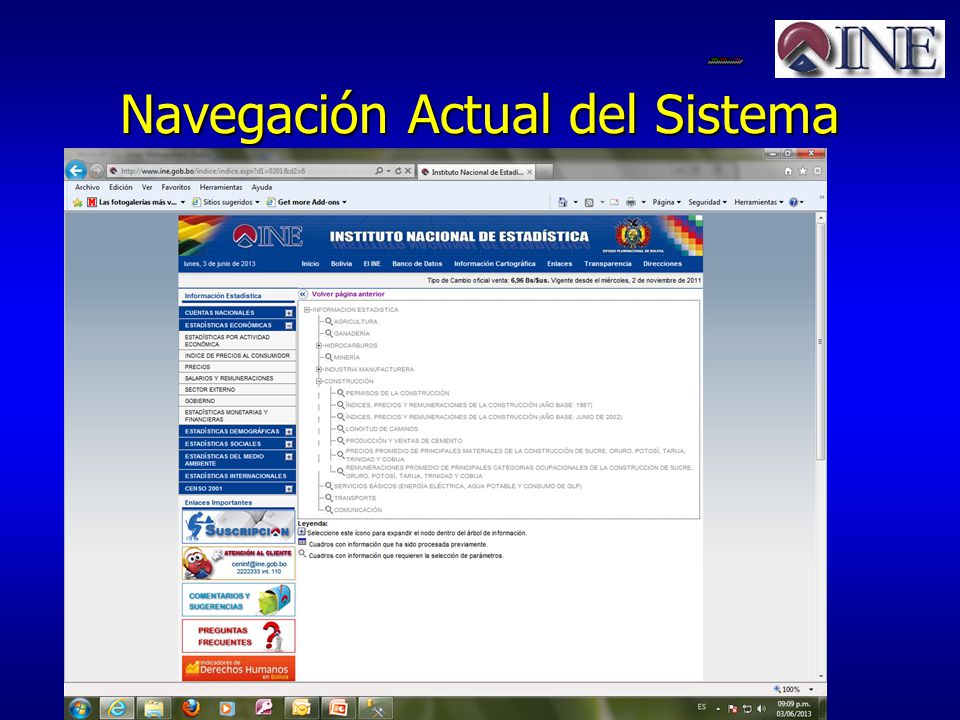Open the Ayuda menu
960x720 pixels.
click(261, 187)
